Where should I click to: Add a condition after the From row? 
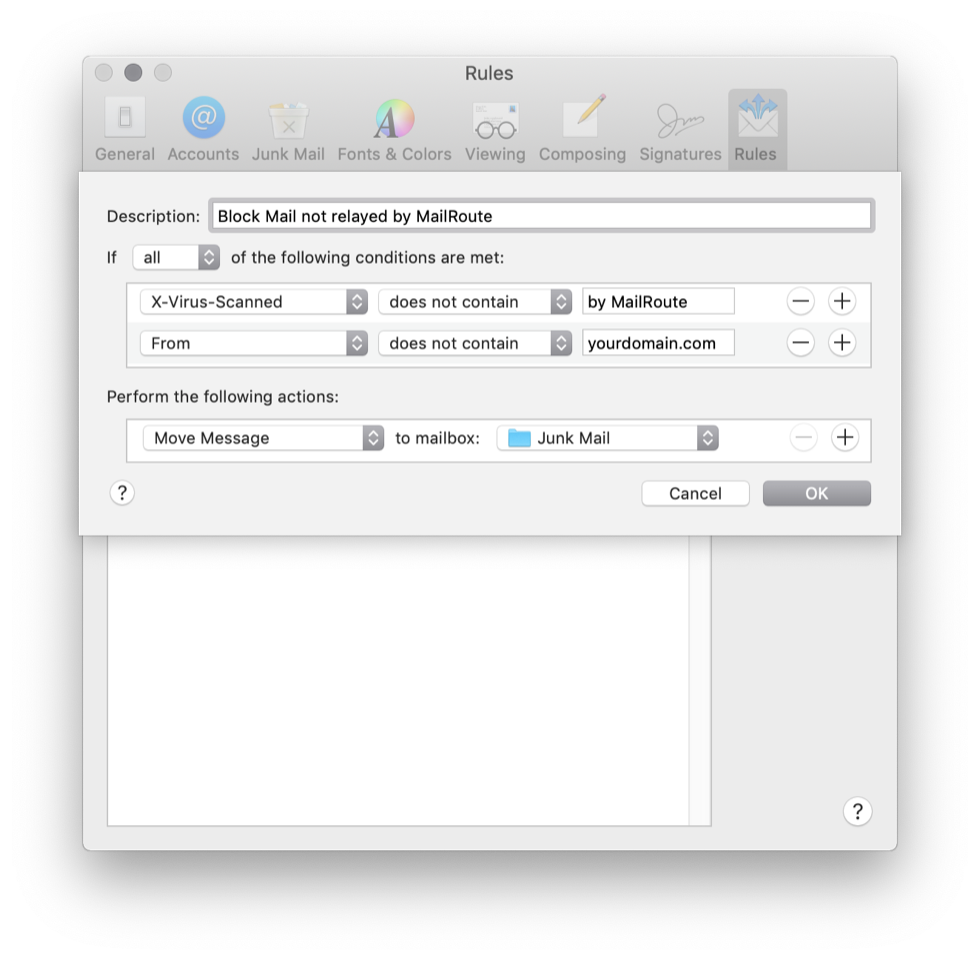click(842, 342)
